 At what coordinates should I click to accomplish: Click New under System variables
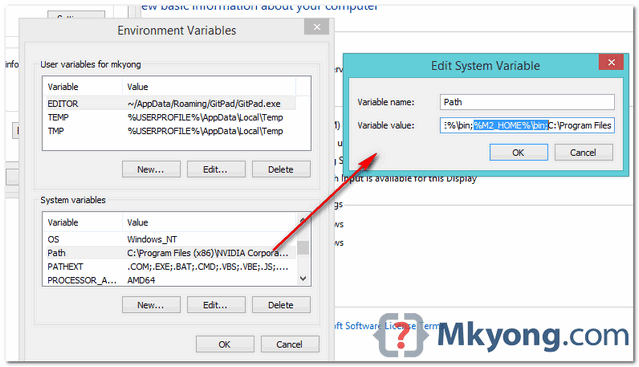(151, 305)
